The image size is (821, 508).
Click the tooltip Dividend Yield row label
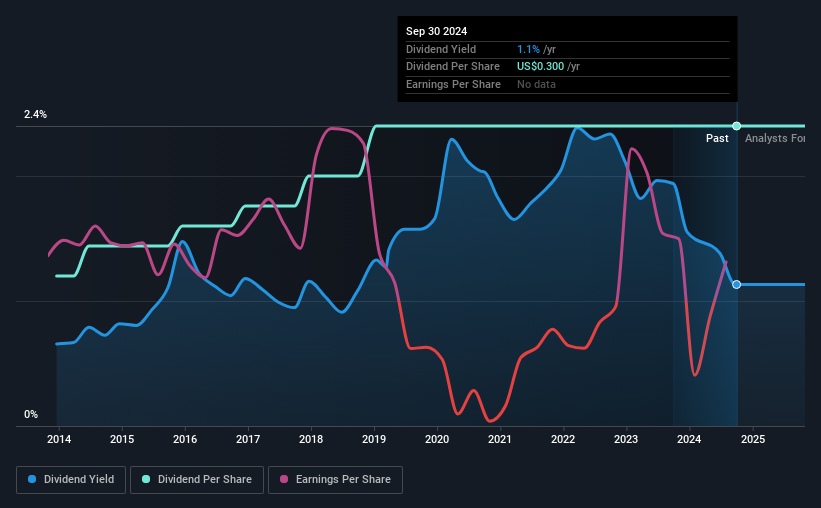[441, 49]
